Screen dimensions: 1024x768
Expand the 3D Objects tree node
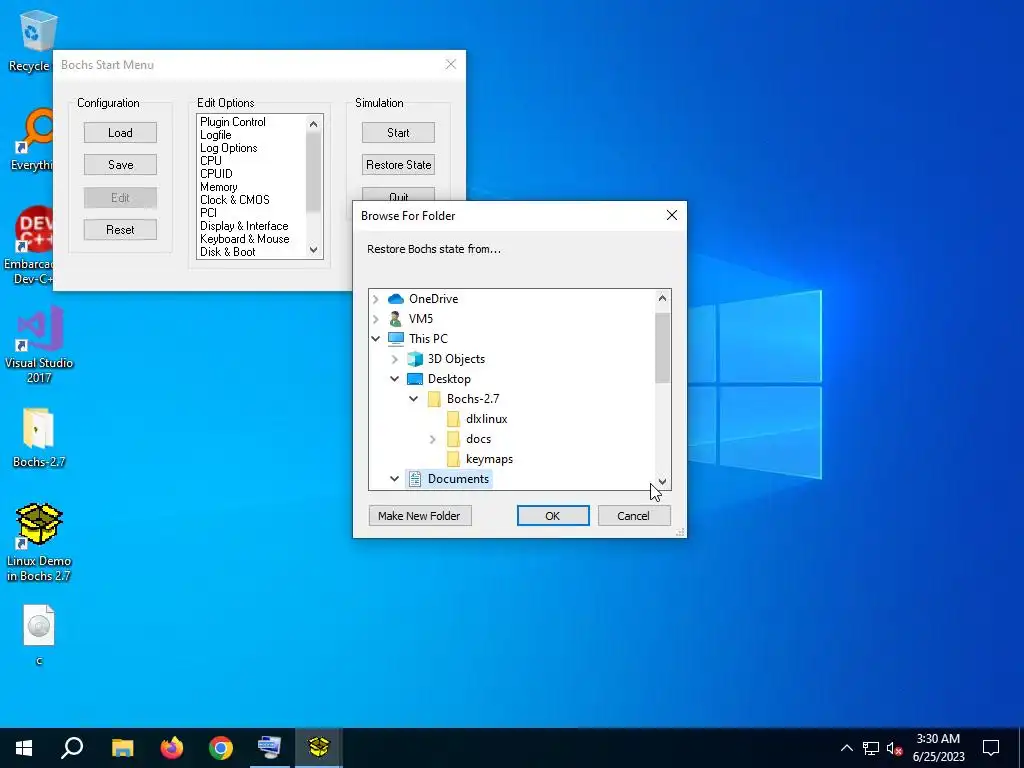(394, 359)
